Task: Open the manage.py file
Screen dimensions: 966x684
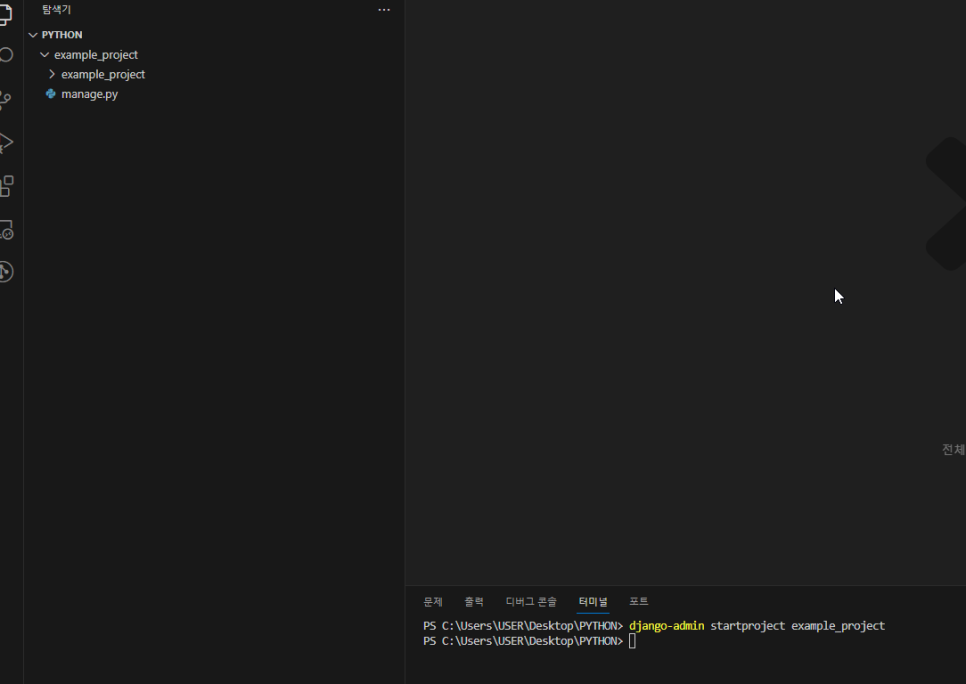Action: [x=89, y=94]
